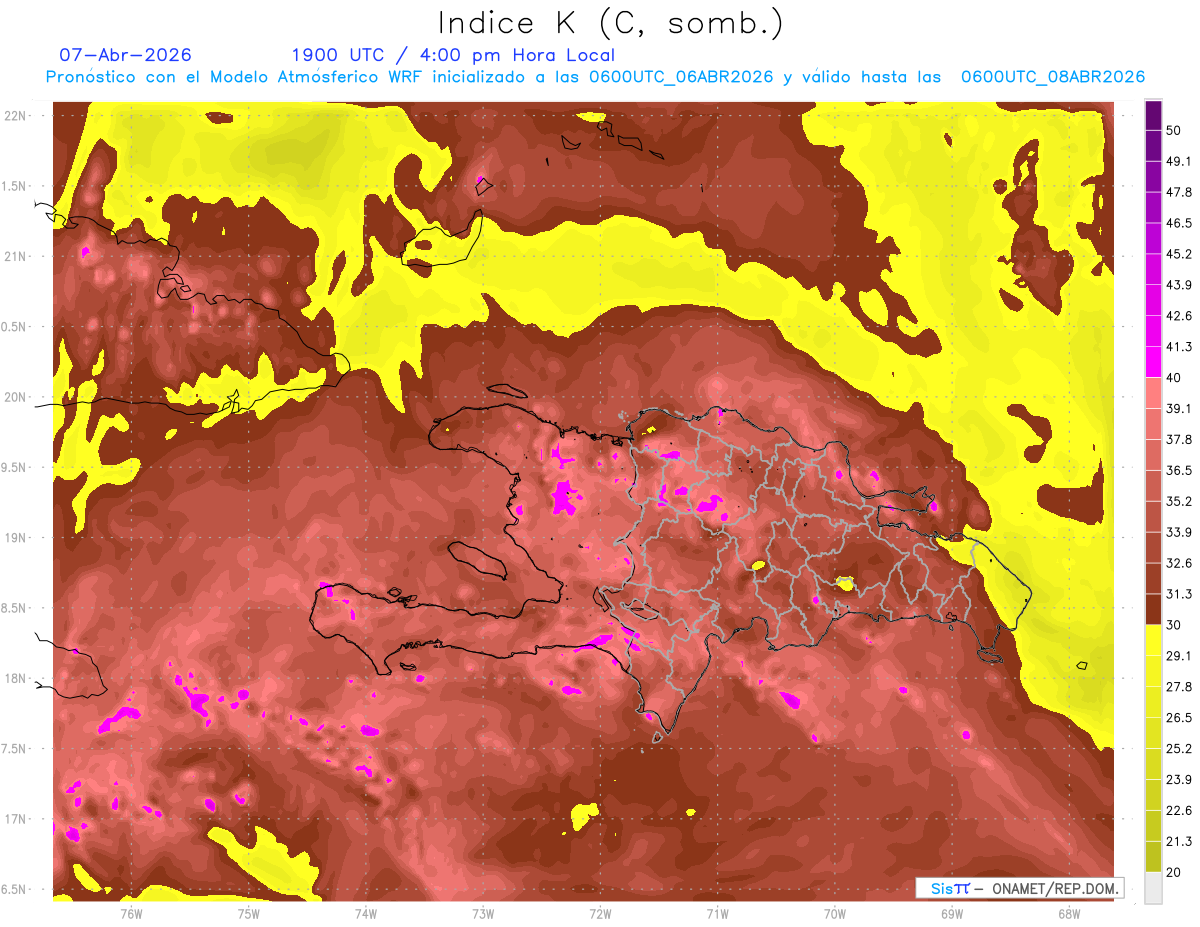Click the WRF model forecast description line
Viewport: 1200px width, 927px height.
tap(595, 77)
